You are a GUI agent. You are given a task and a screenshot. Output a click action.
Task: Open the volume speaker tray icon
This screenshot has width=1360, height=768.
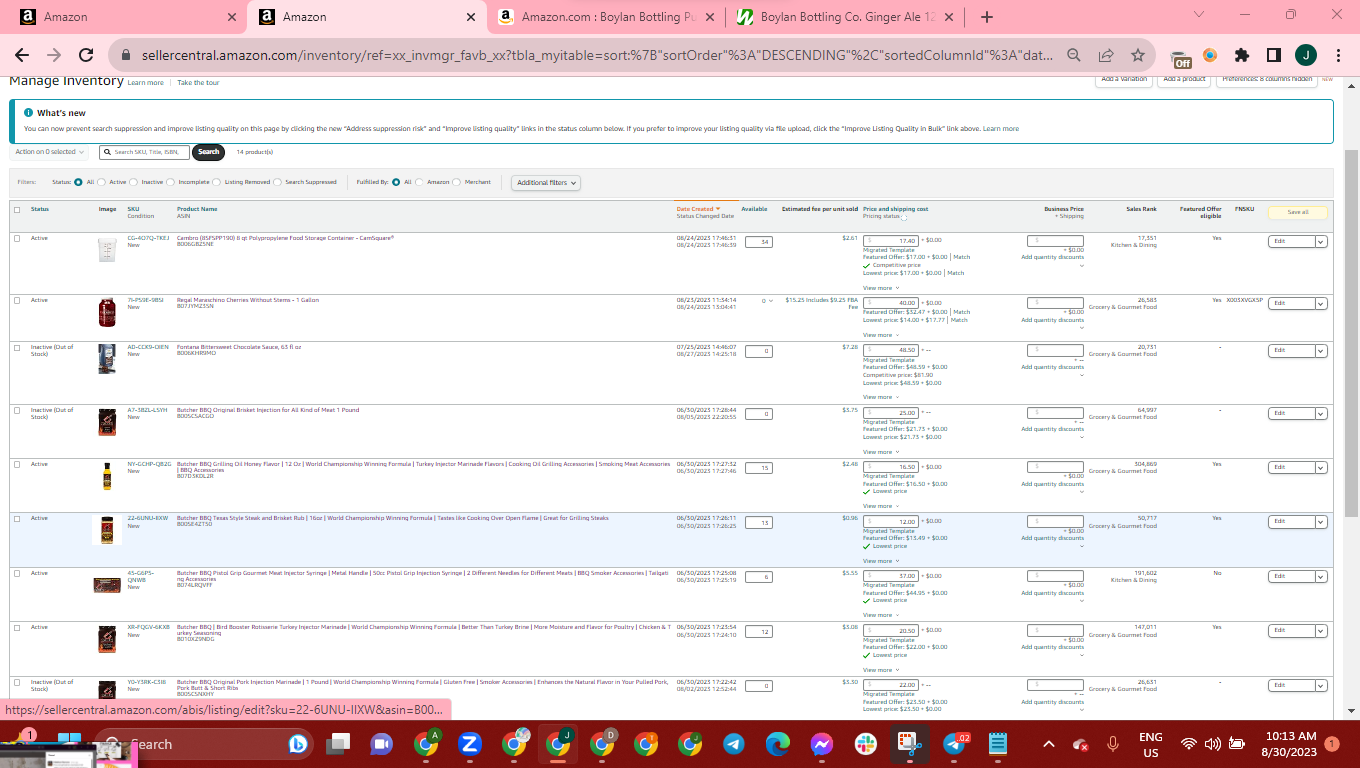click(1212, 744)
